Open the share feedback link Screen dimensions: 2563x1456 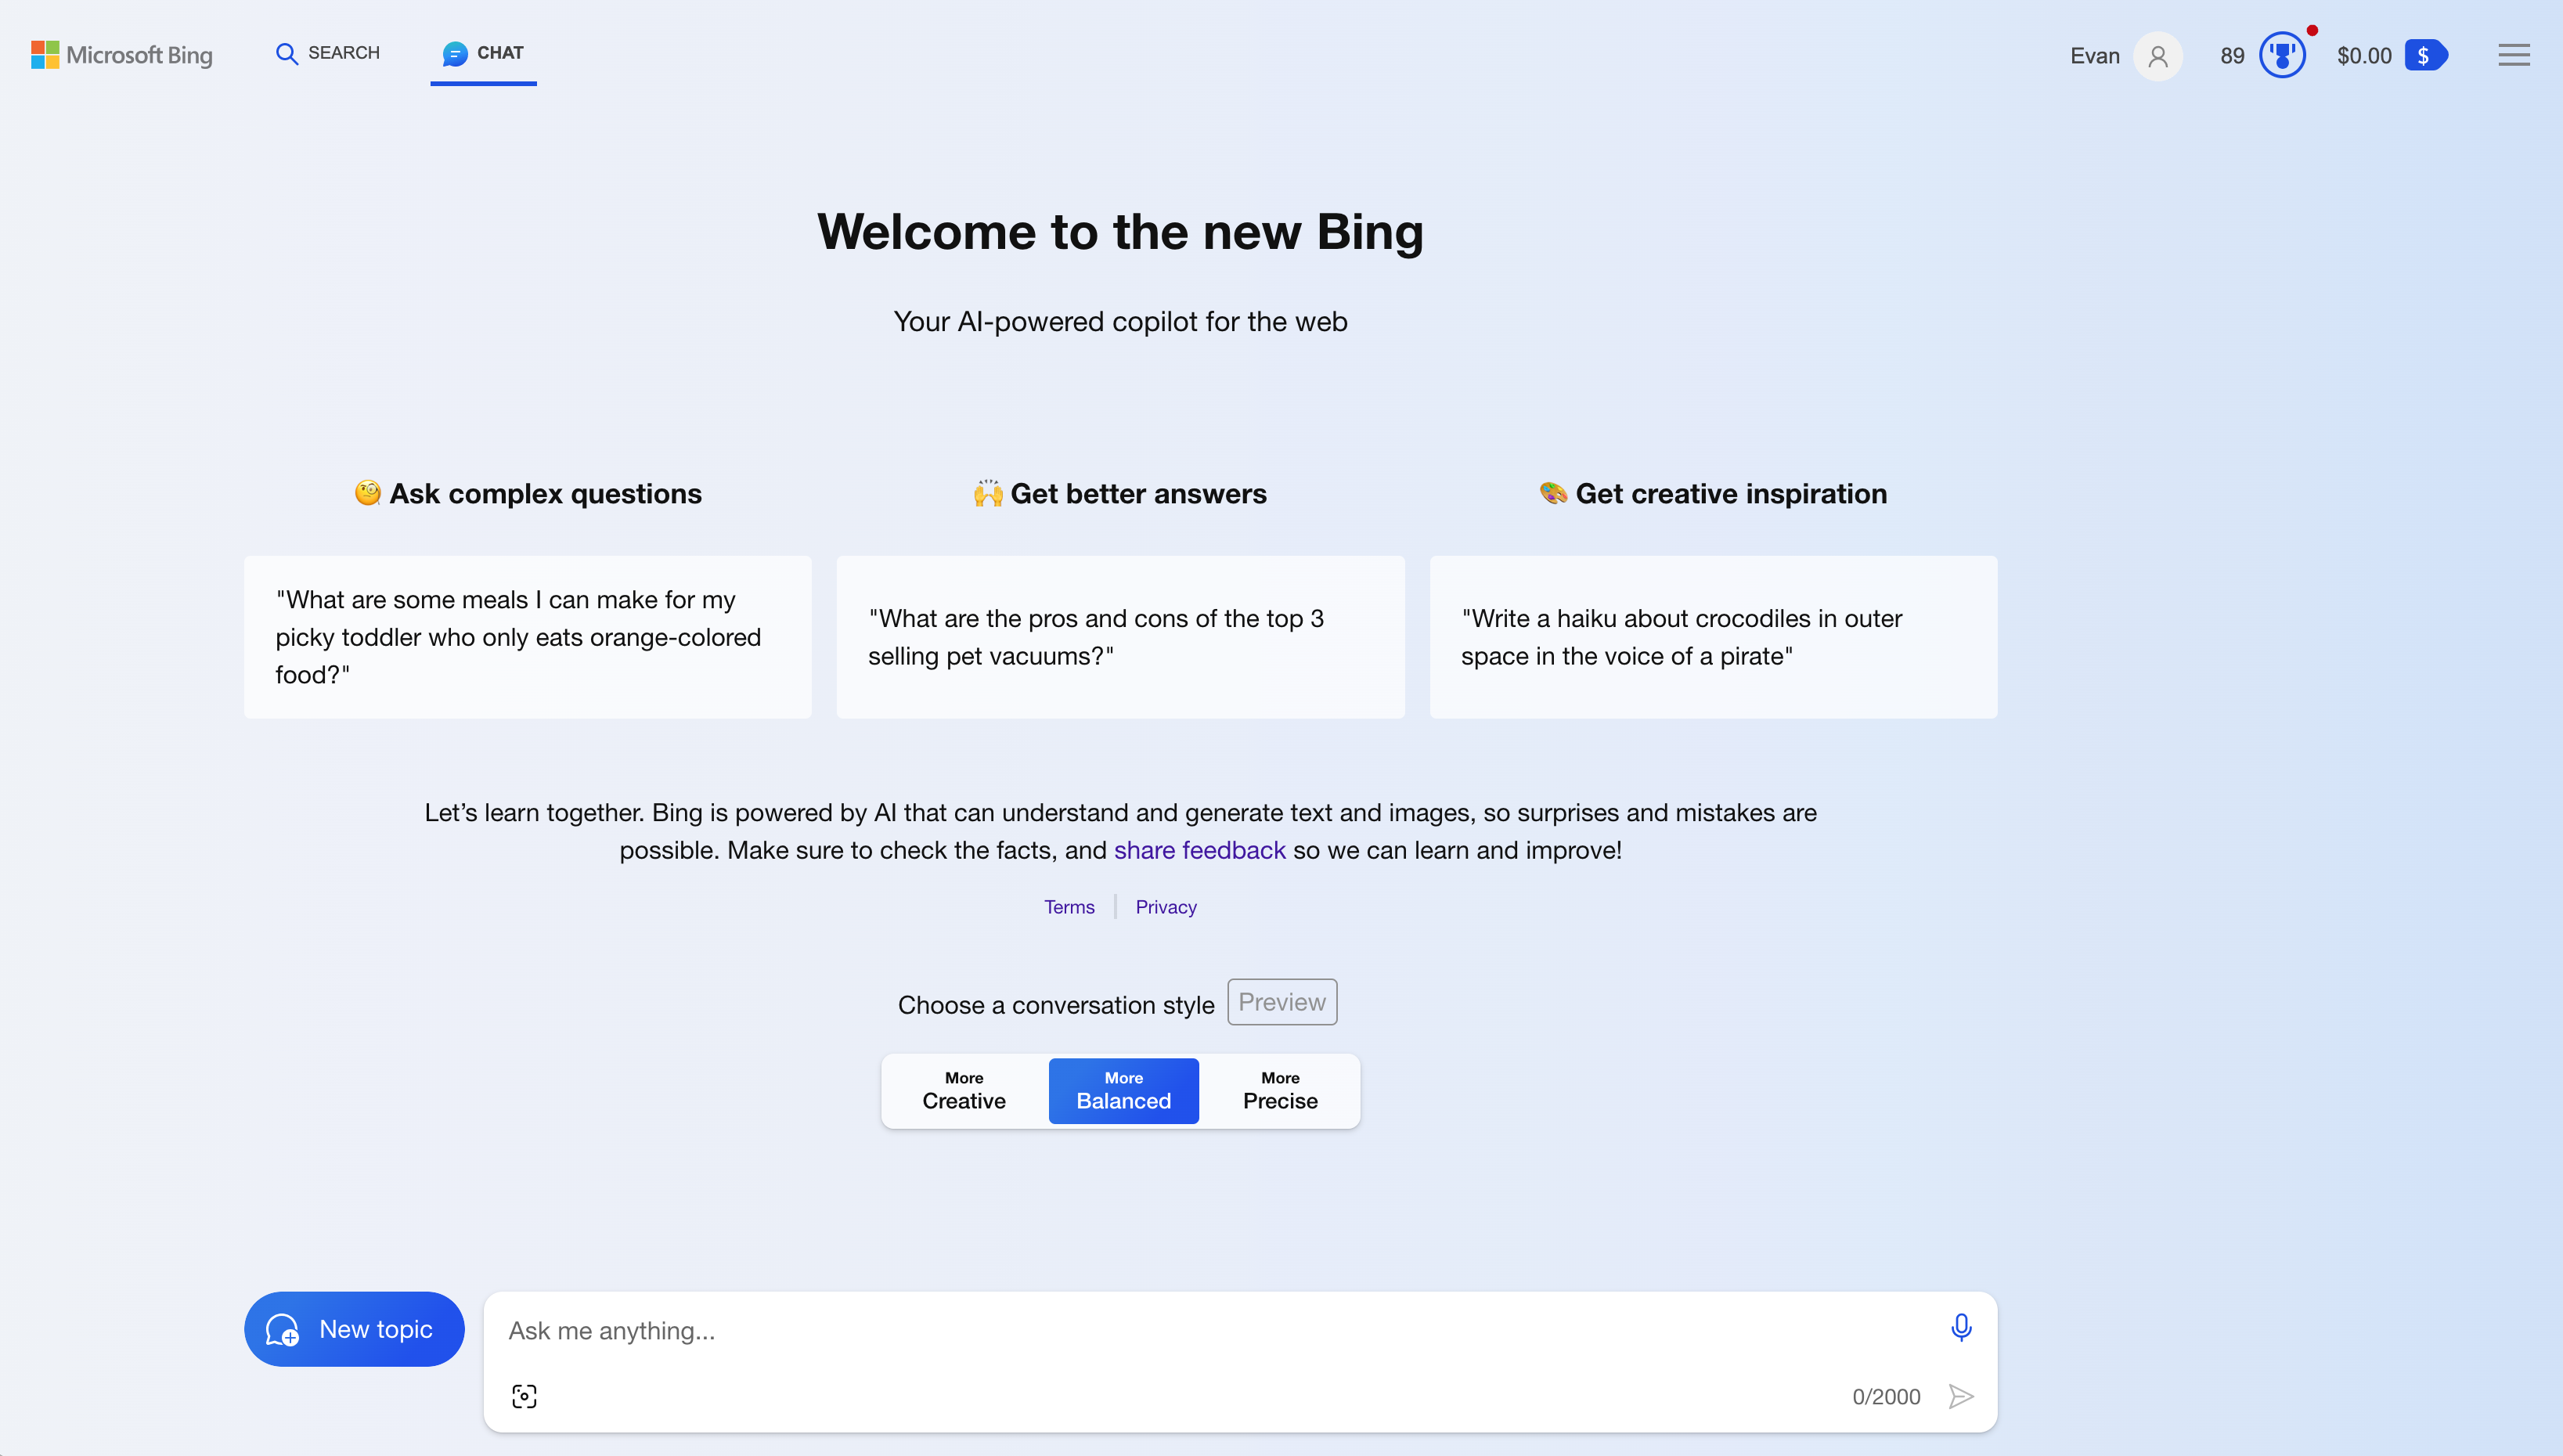click(x=1199, y=850)
